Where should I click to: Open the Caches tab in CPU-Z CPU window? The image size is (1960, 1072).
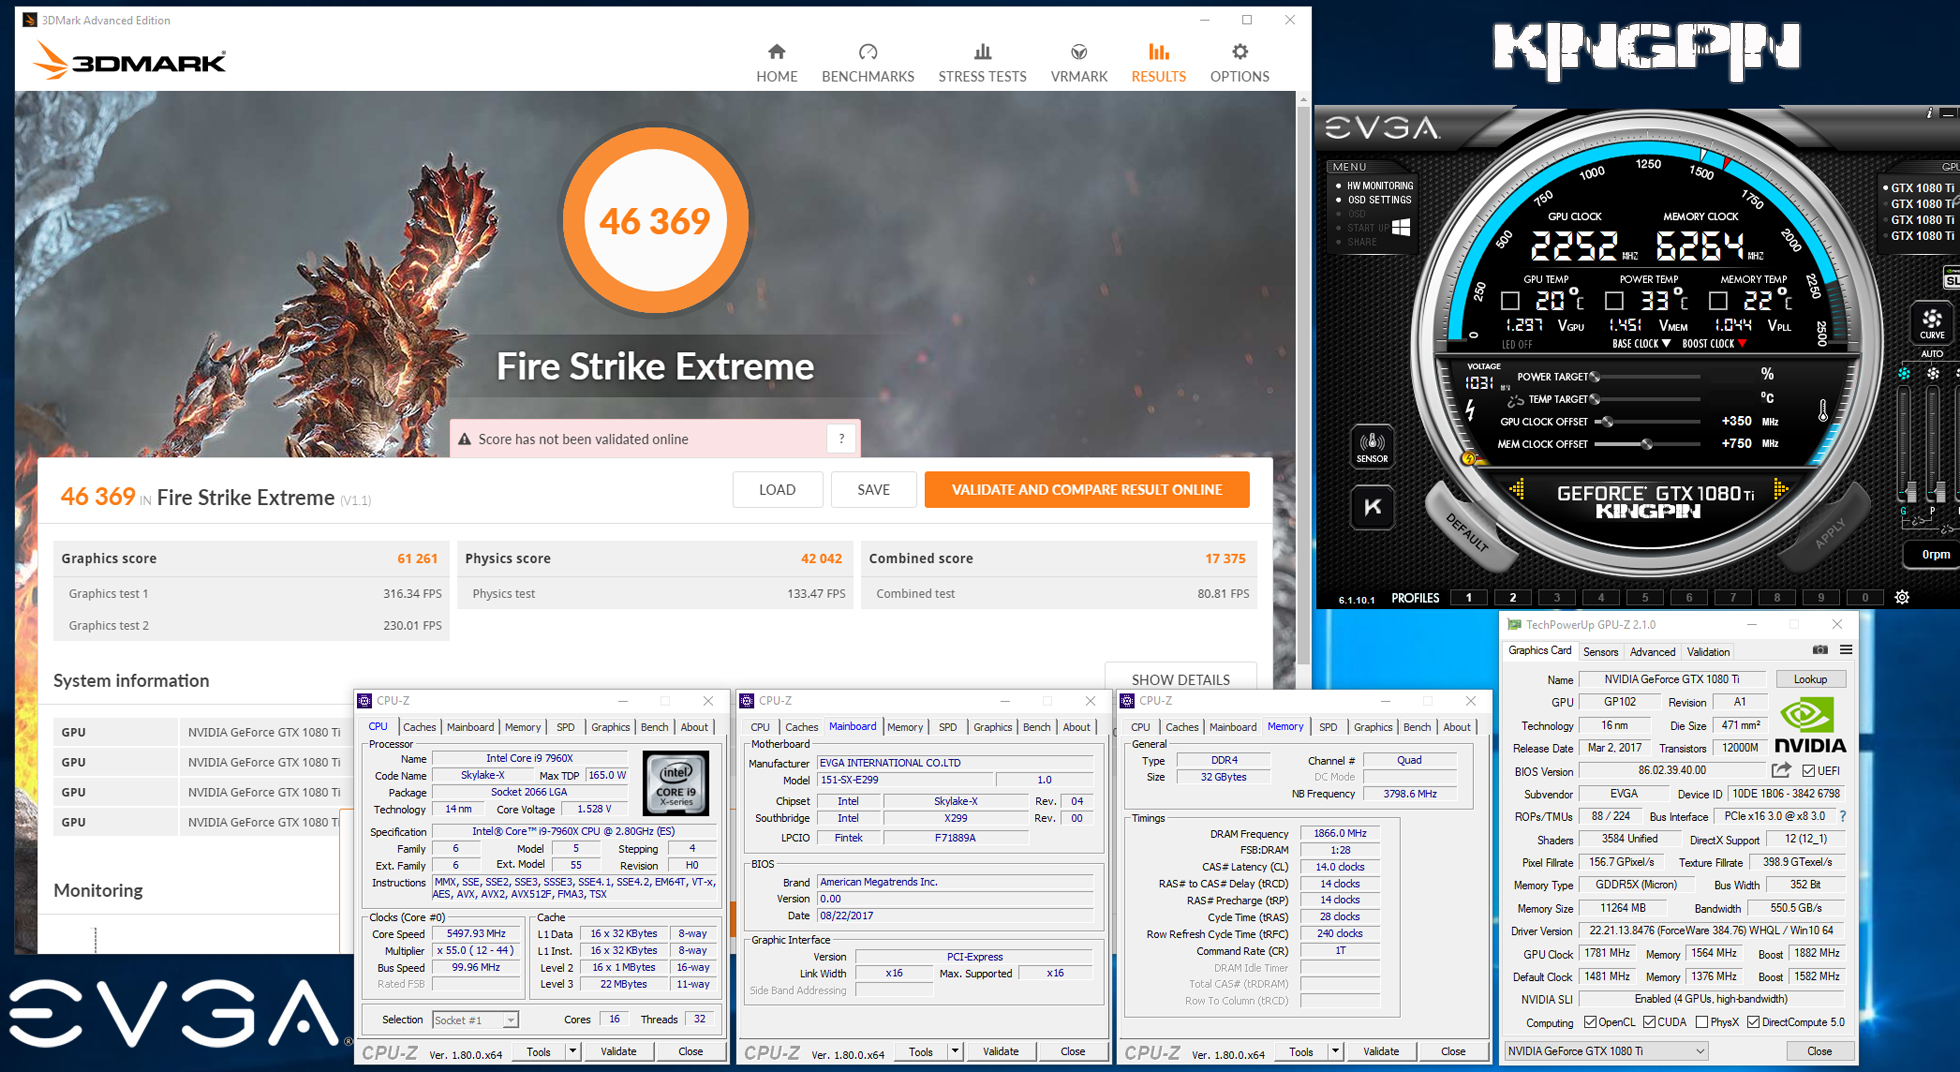[x=419, y=727]
